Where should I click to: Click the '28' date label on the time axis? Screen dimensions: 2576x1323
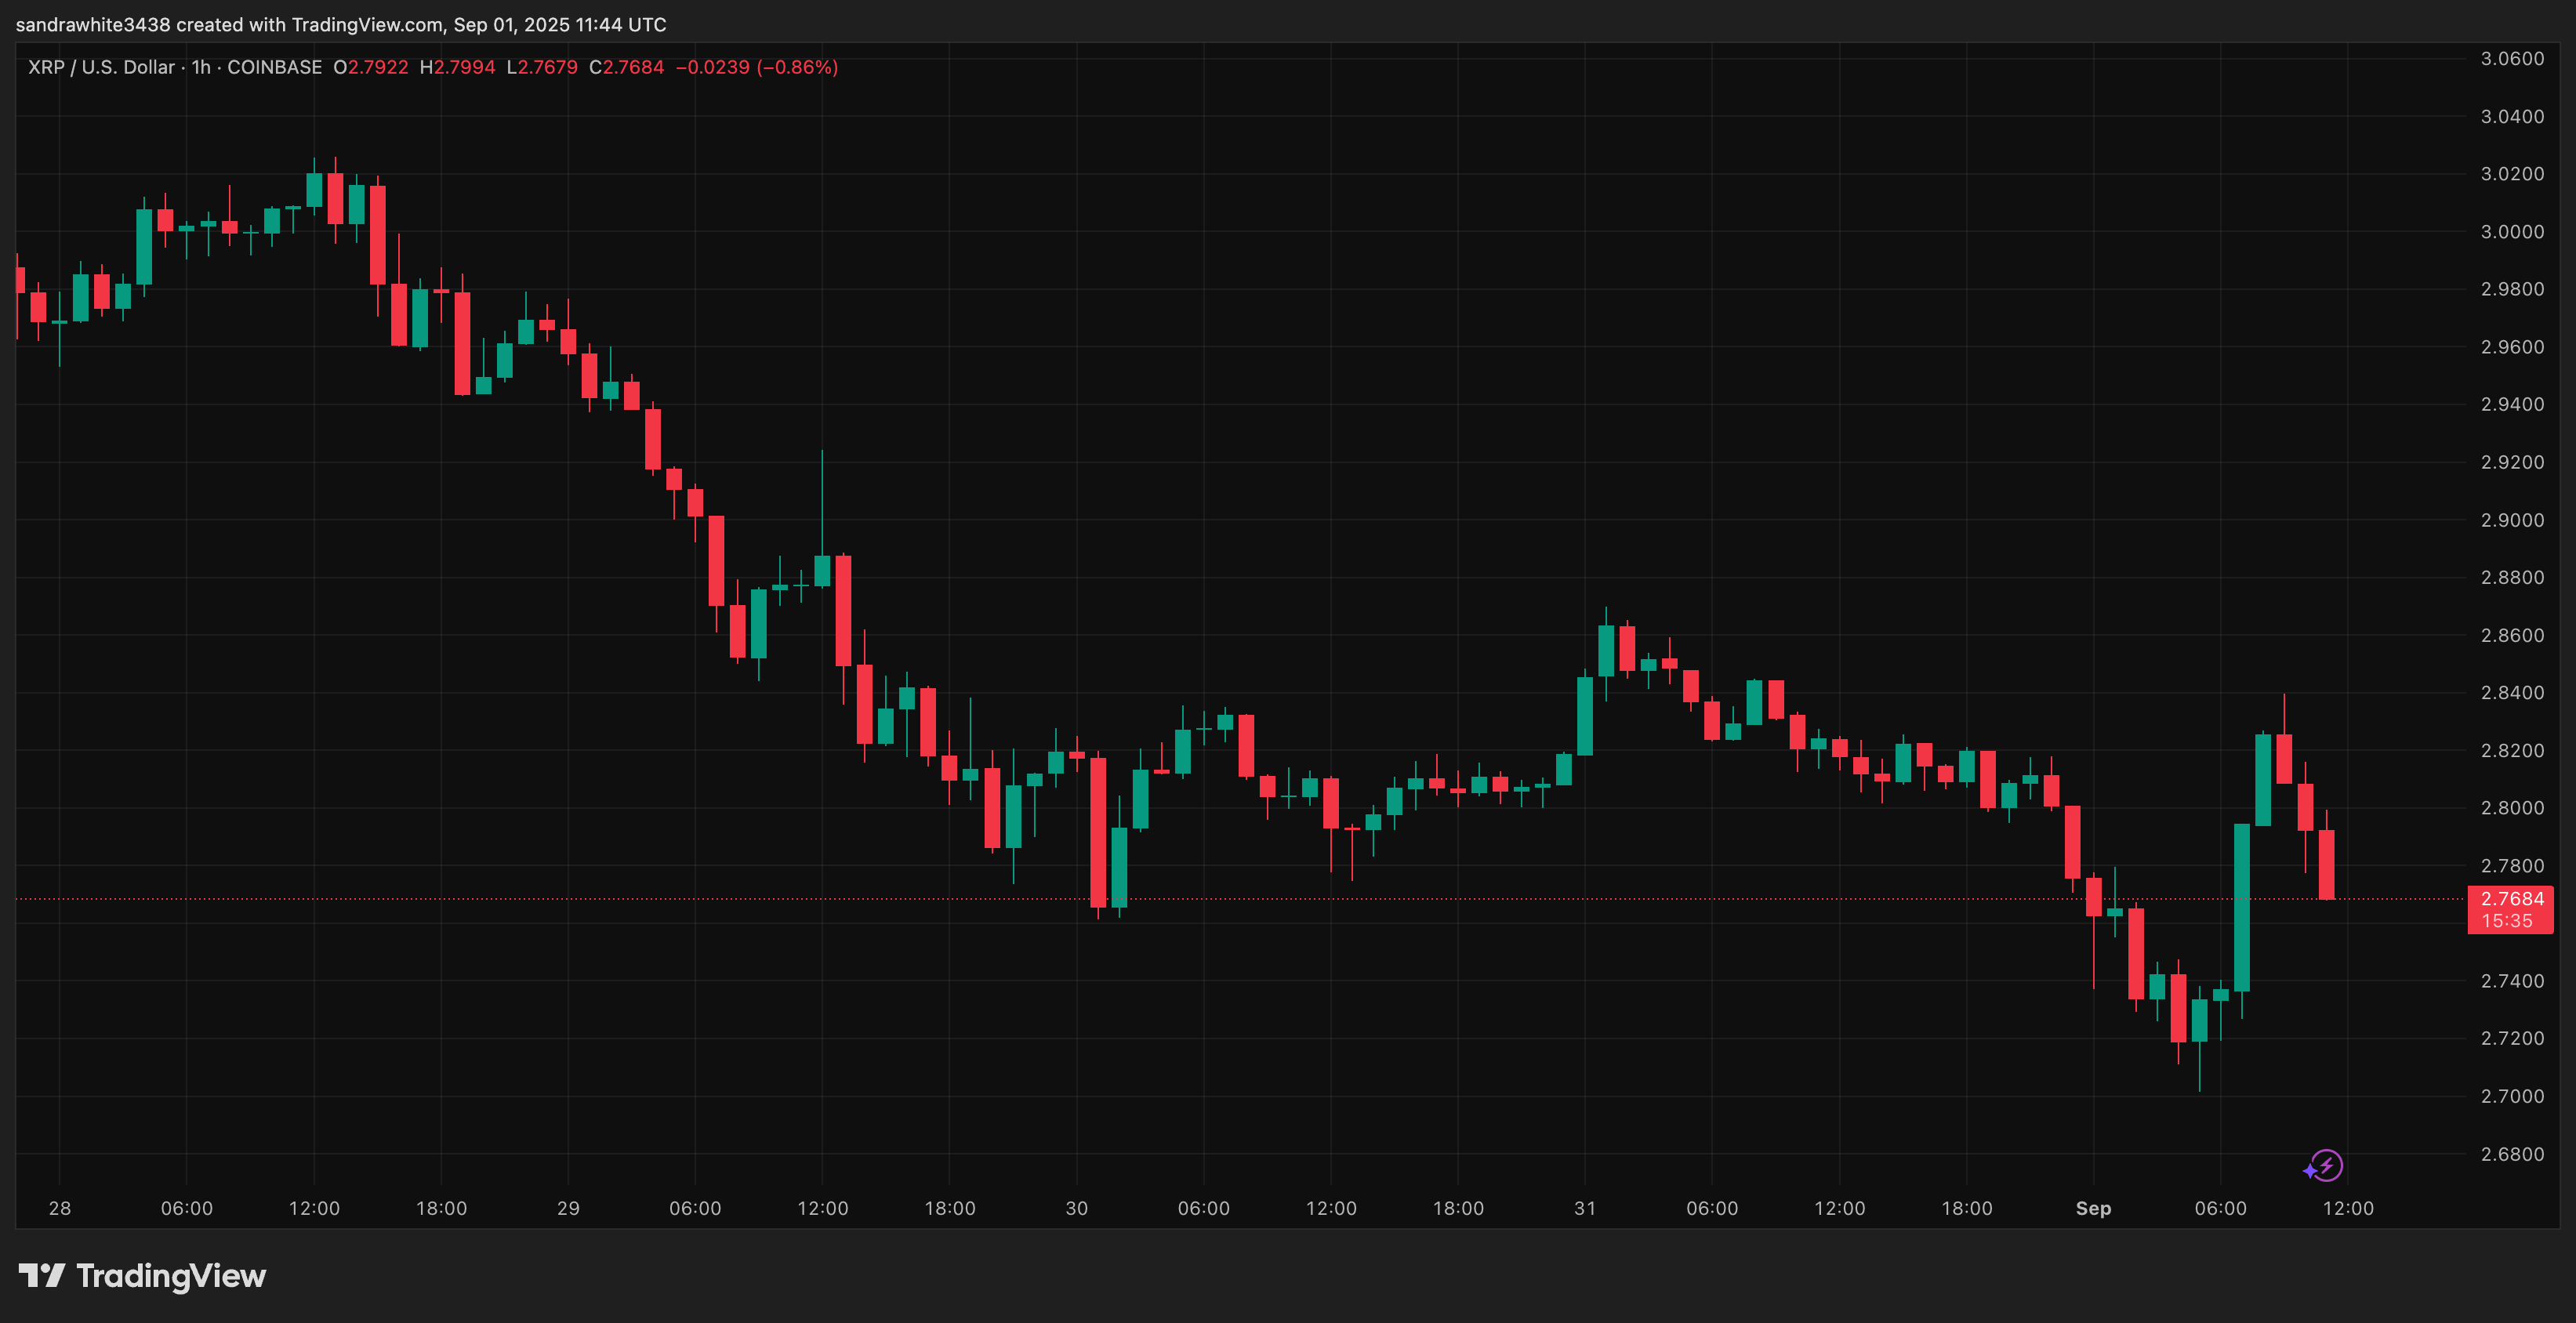click(x=59, y=1208)
